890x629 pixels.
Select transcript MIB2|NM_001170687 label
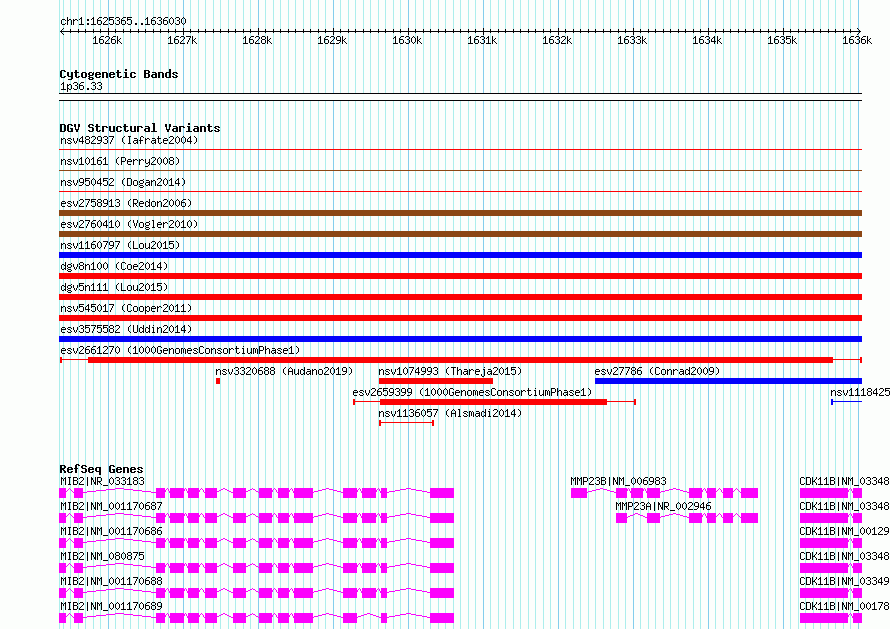[111, 506]
